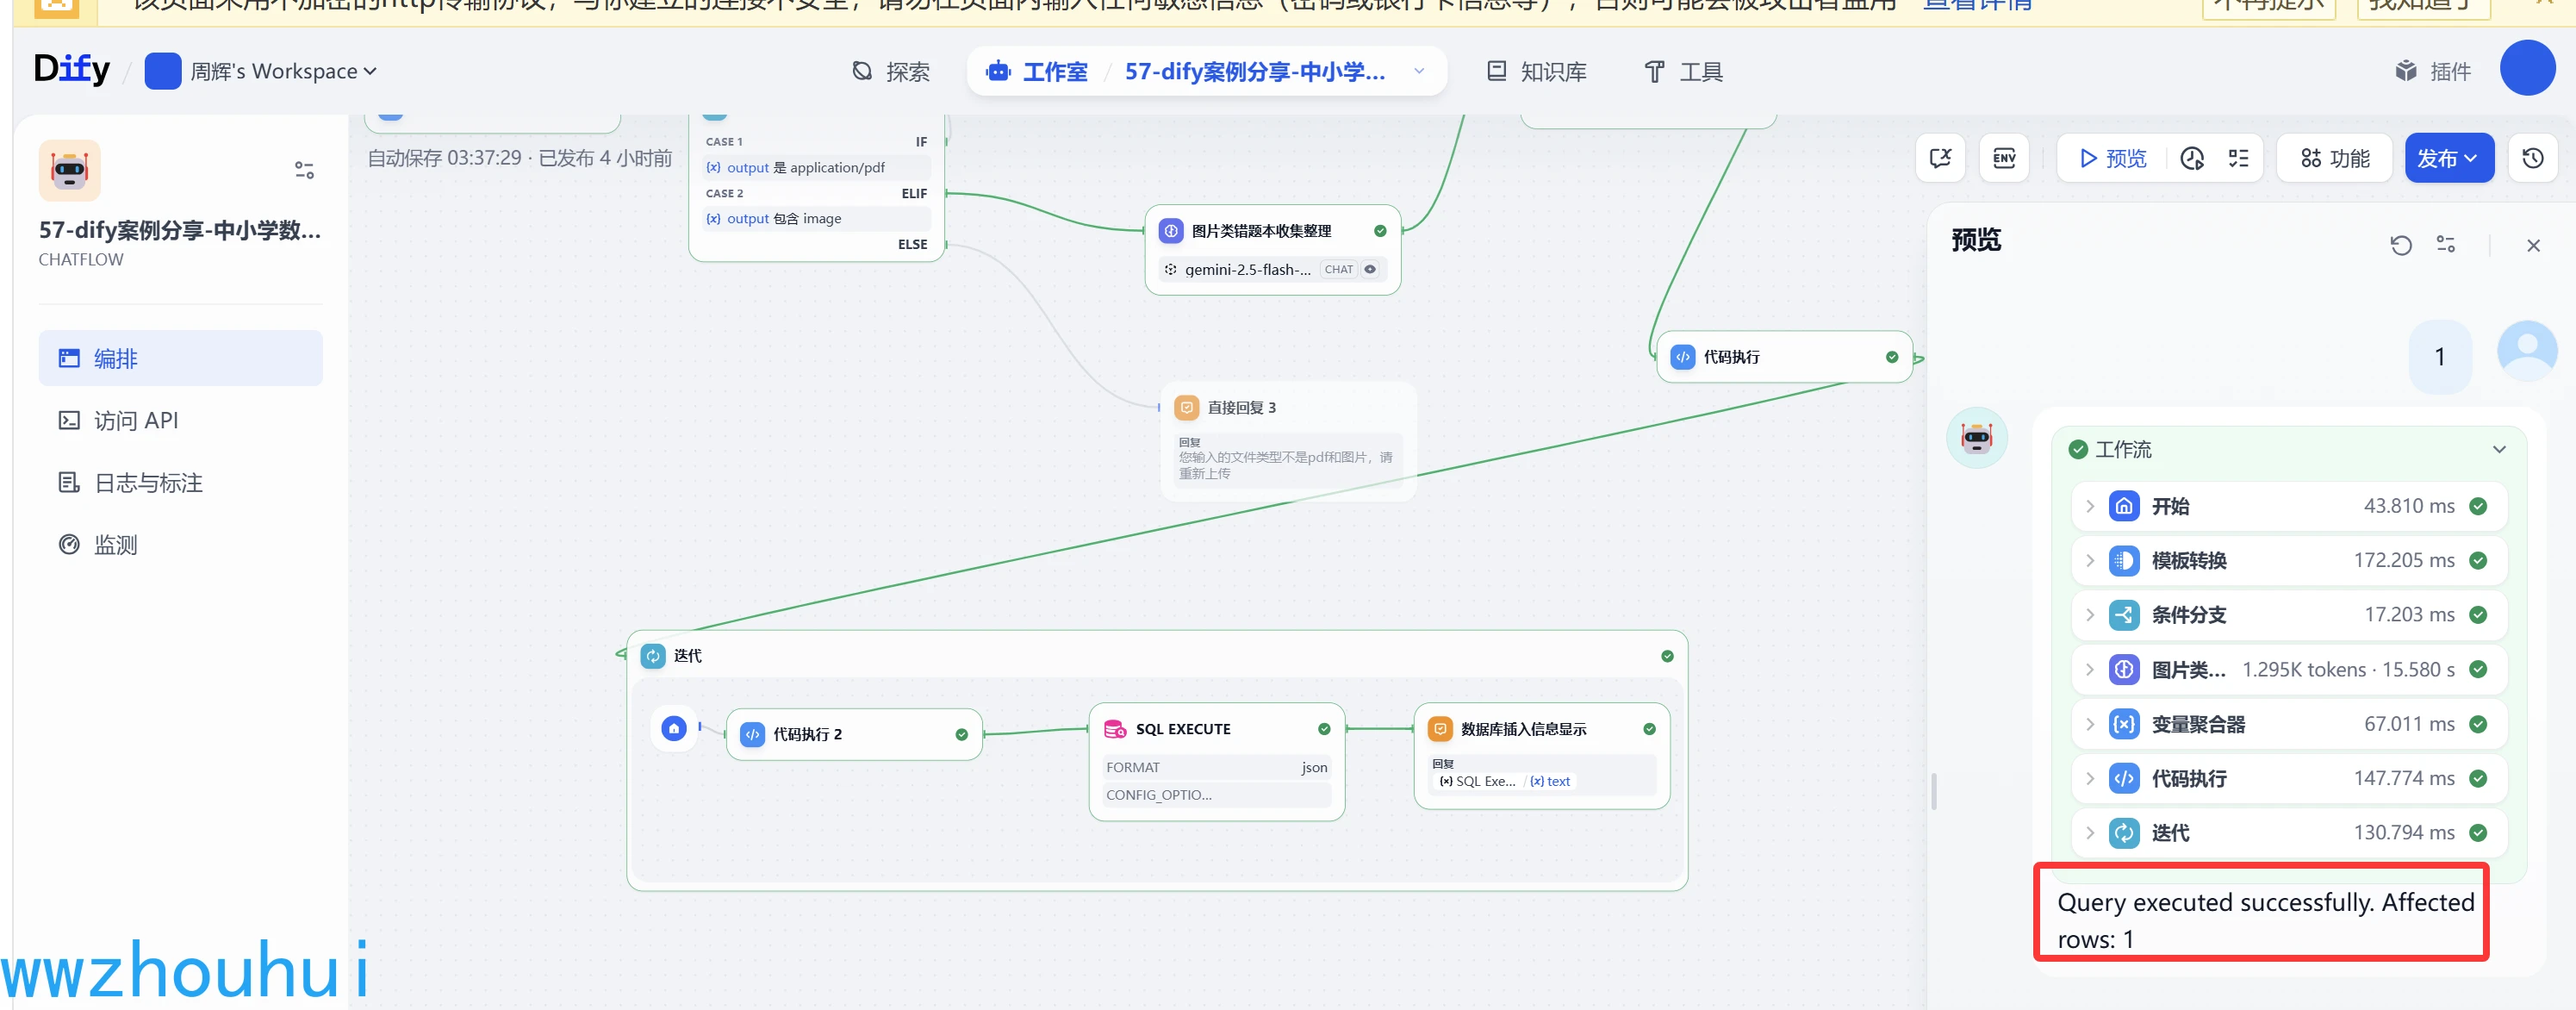Click the SQL EXECUTE node icon
Image resolution: width=2576 pixels, height=1010 pixels.
[1114, 729]
